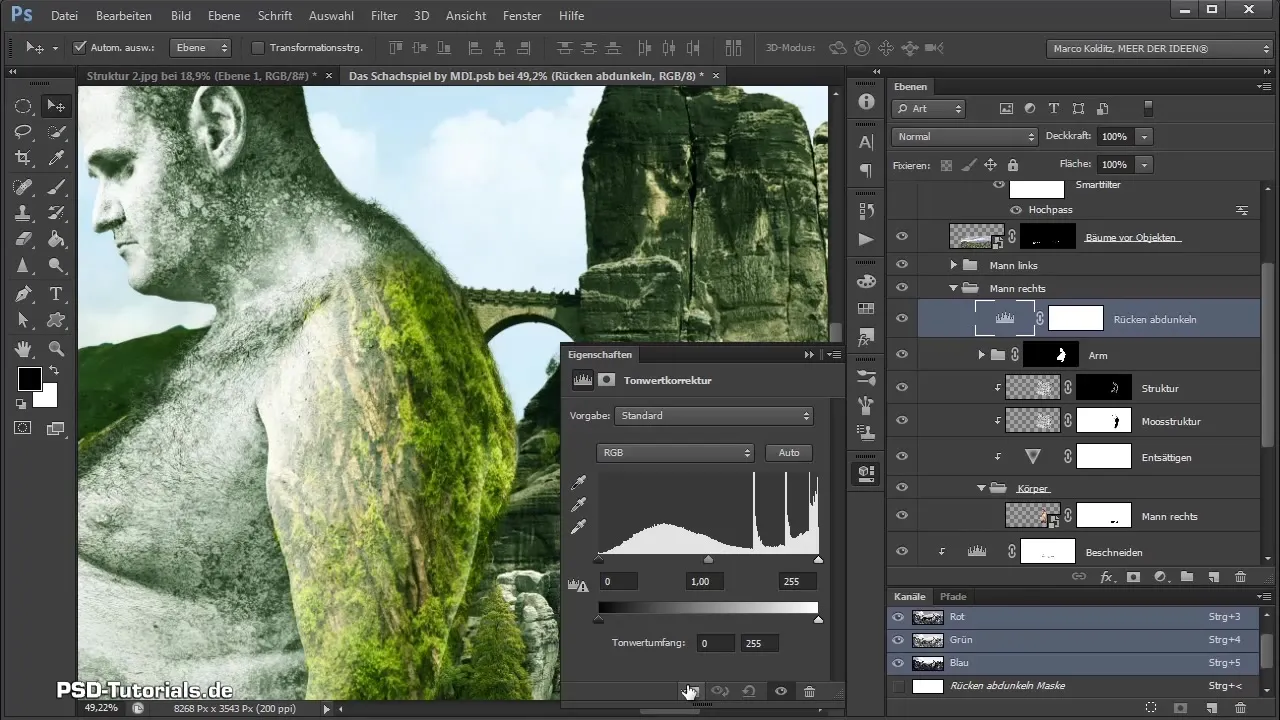1280x720 pixels.
Task: Open the Fenster menu
Action: (x=522, y=16)
